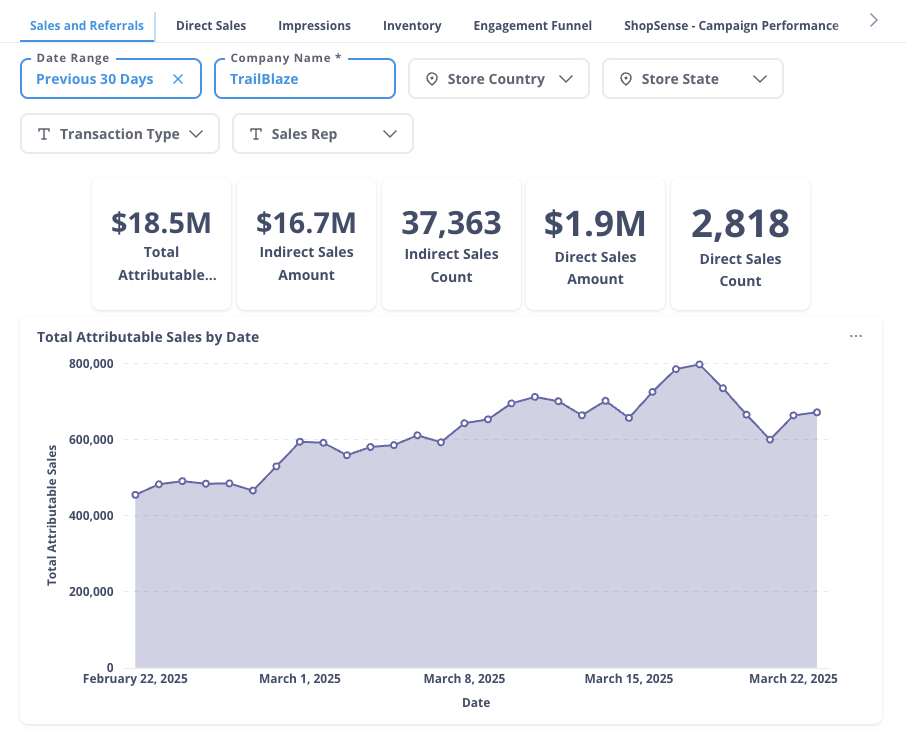Open the Transaction Type dropdown arrow

click(196, 134)
